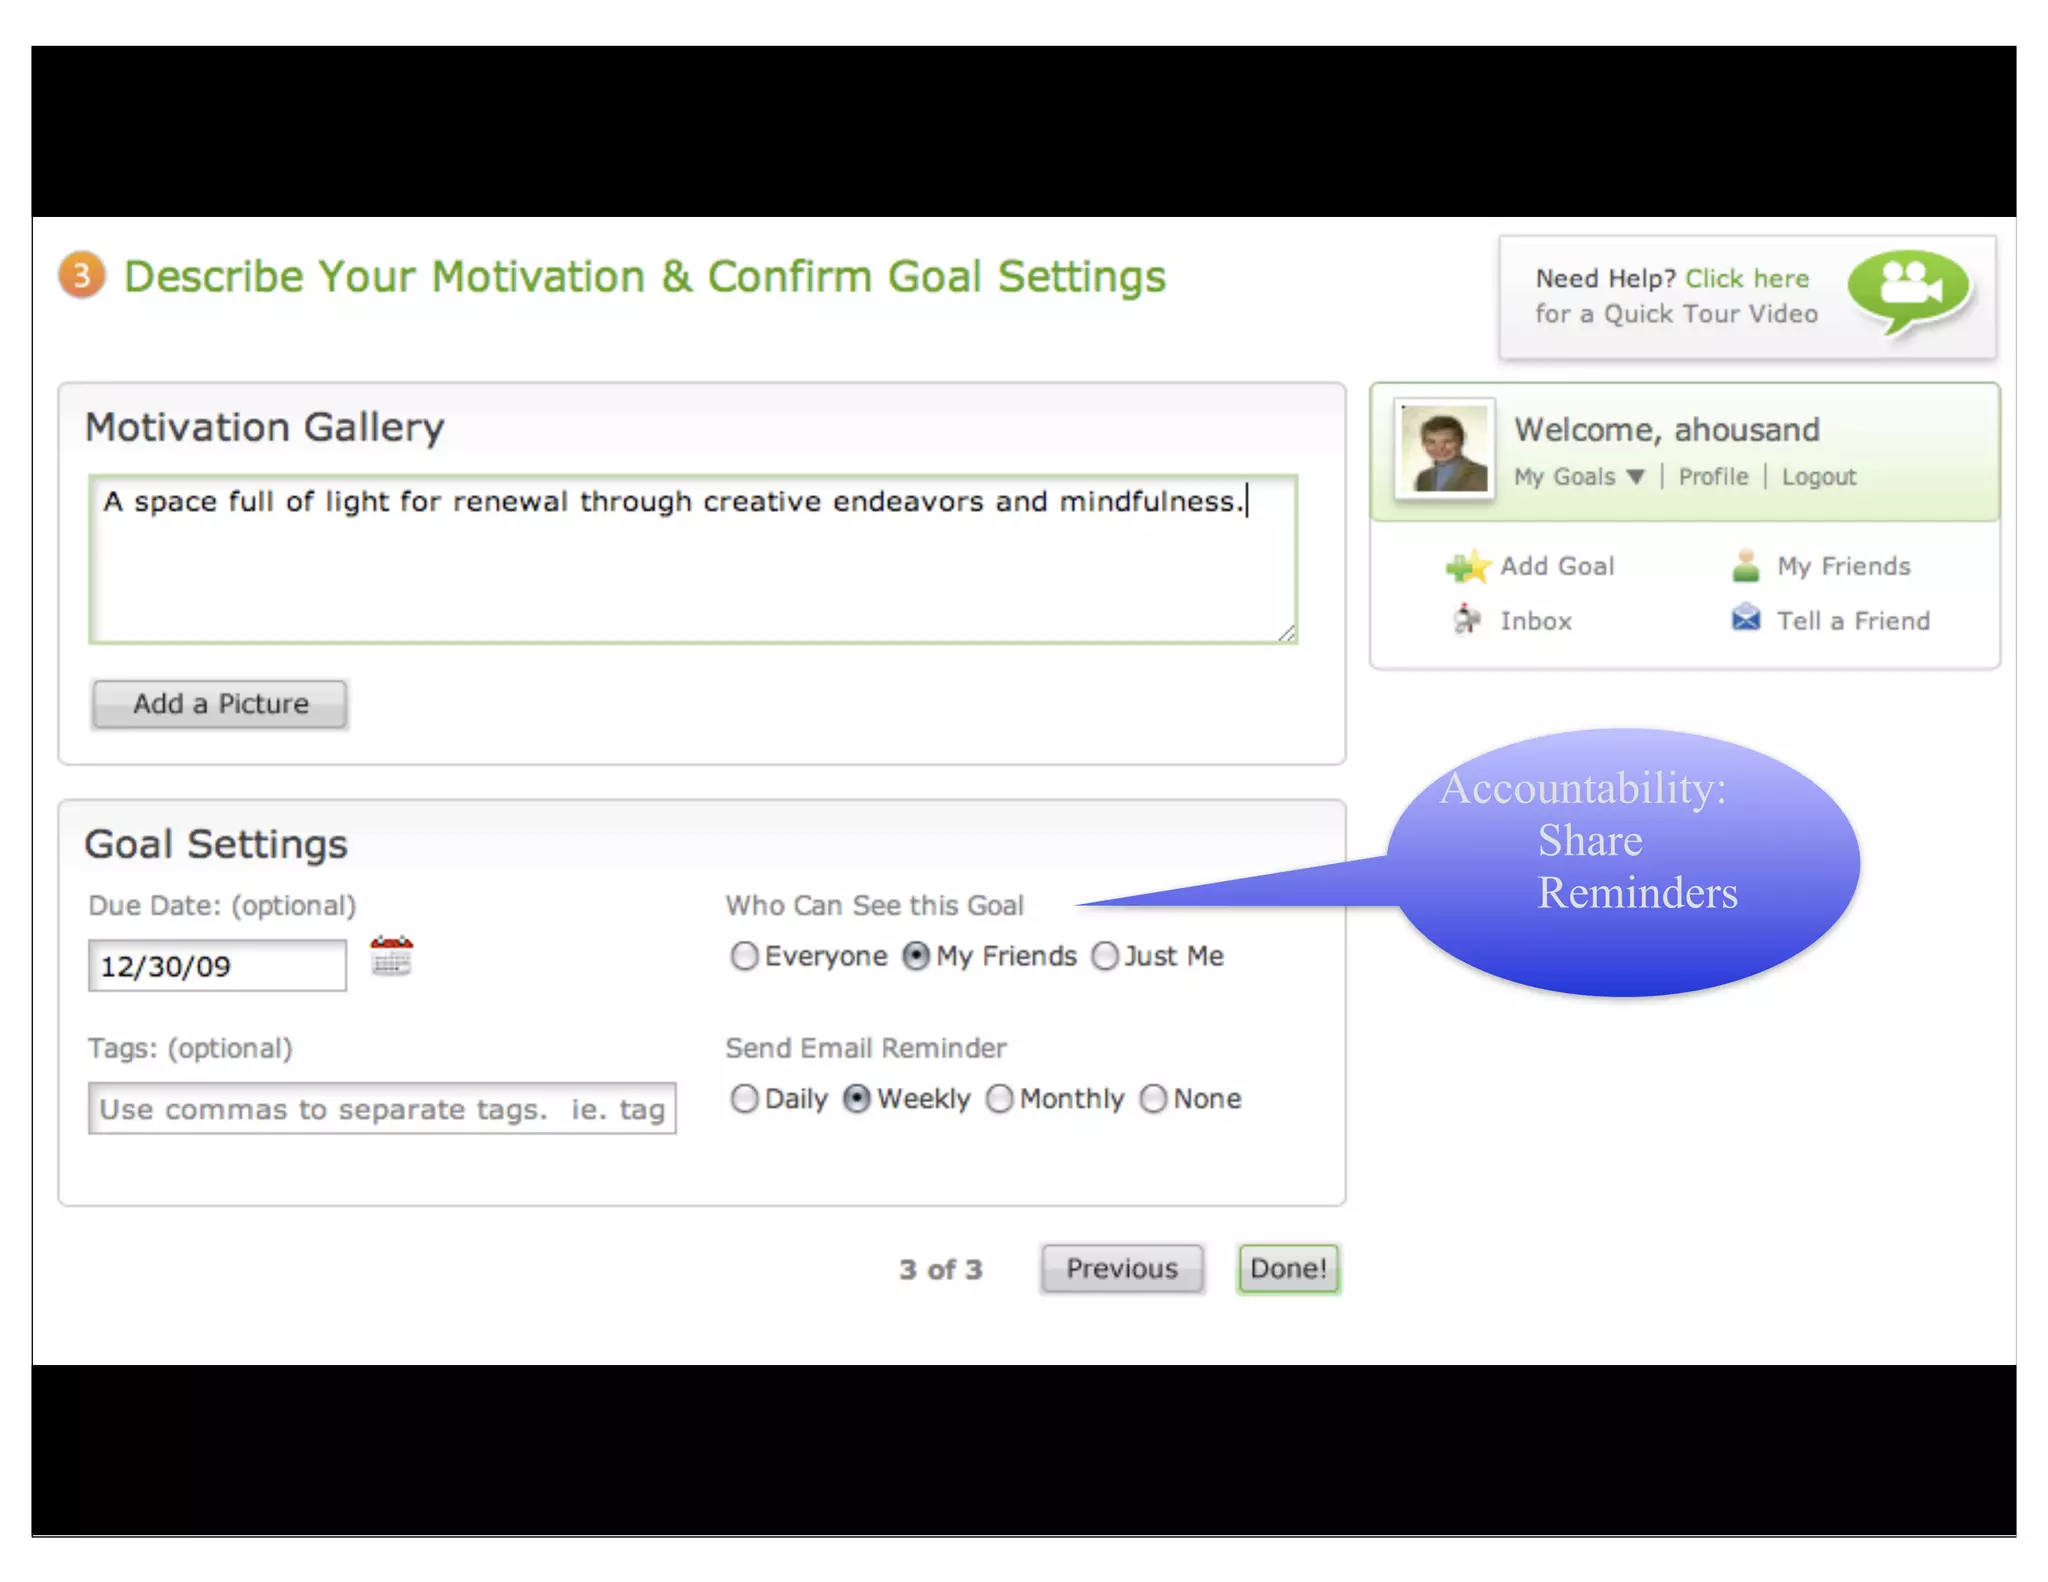The height and width of the screenshot is (1582, 2048).
Task: Click the My Friends person icon
Action: (1745, 566)
